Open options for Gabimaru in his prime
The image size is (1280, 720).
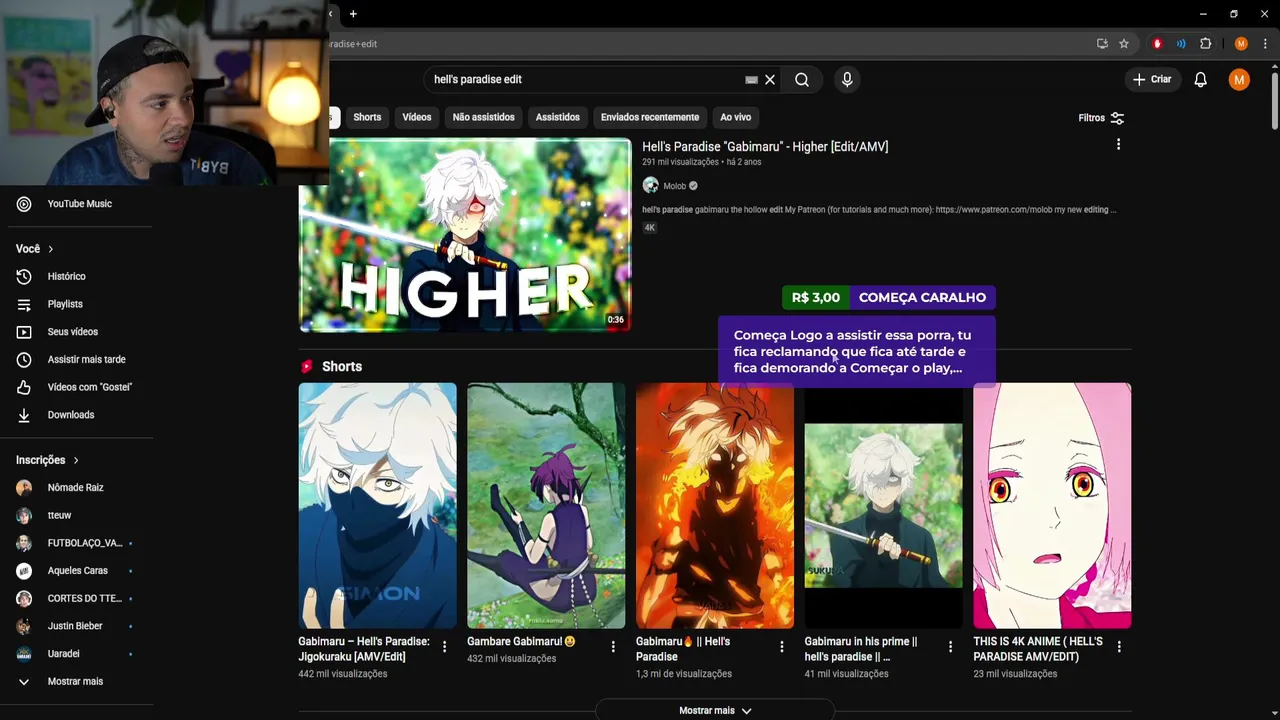[950, 647]
